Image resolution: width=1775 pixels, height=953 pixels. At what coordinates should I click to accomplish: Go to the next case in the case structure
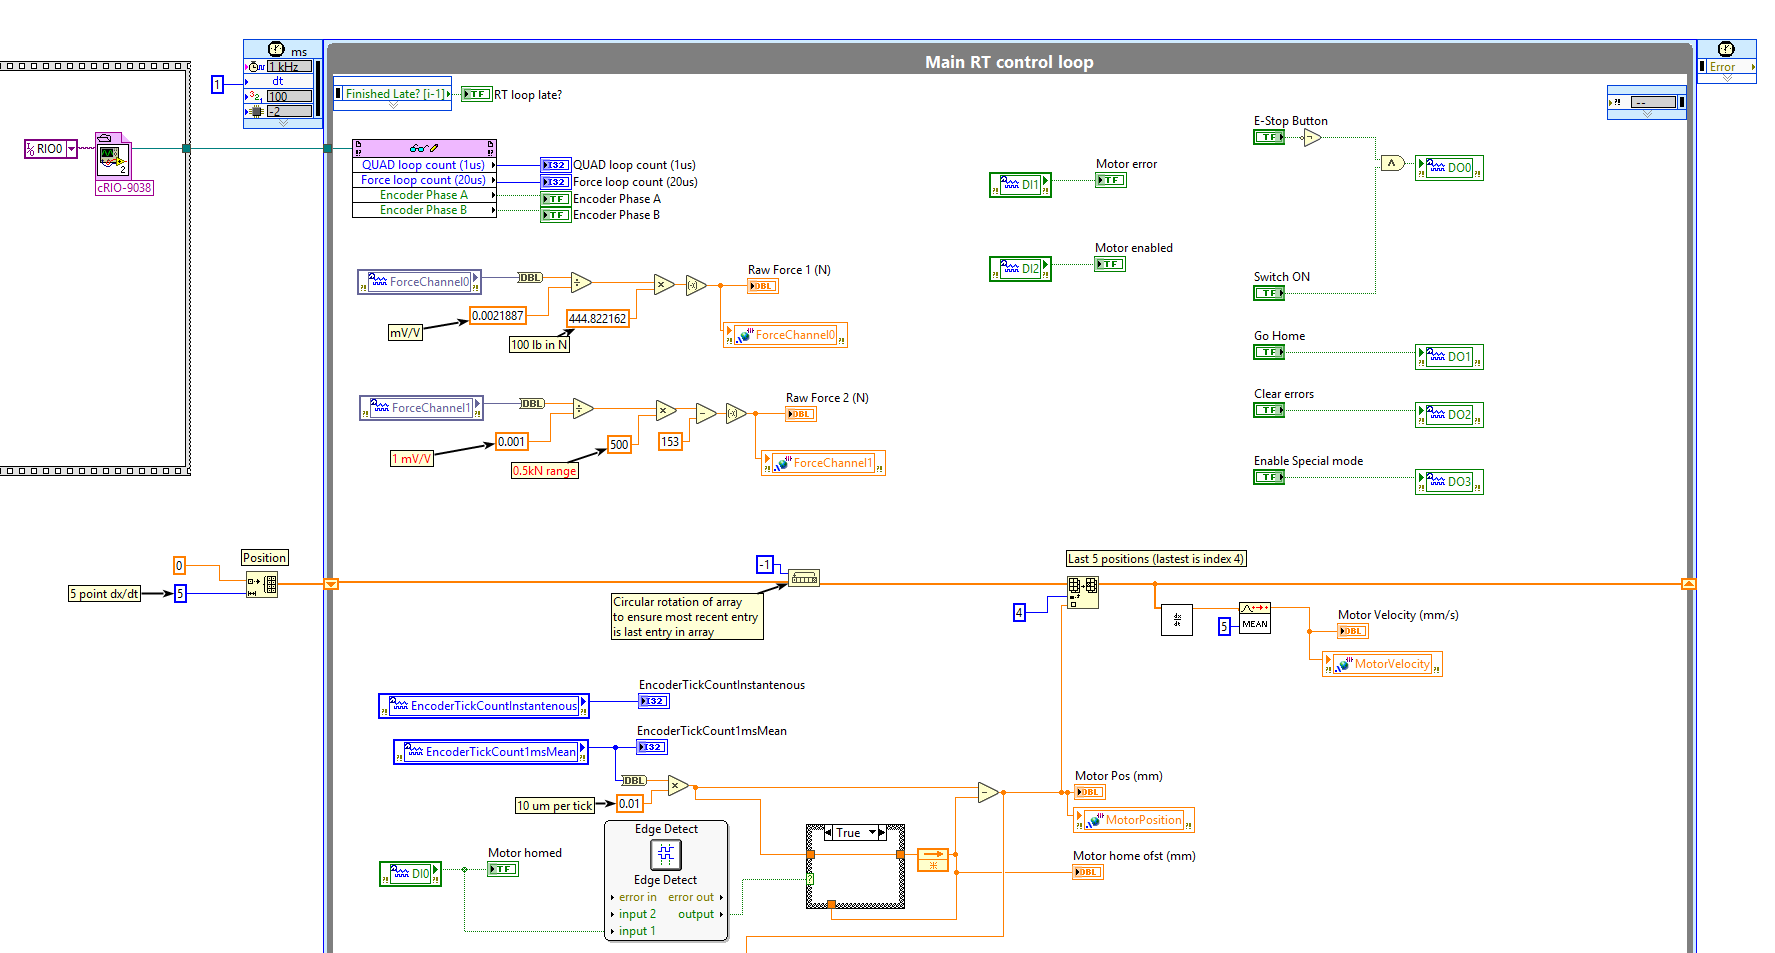pos(882,833)
